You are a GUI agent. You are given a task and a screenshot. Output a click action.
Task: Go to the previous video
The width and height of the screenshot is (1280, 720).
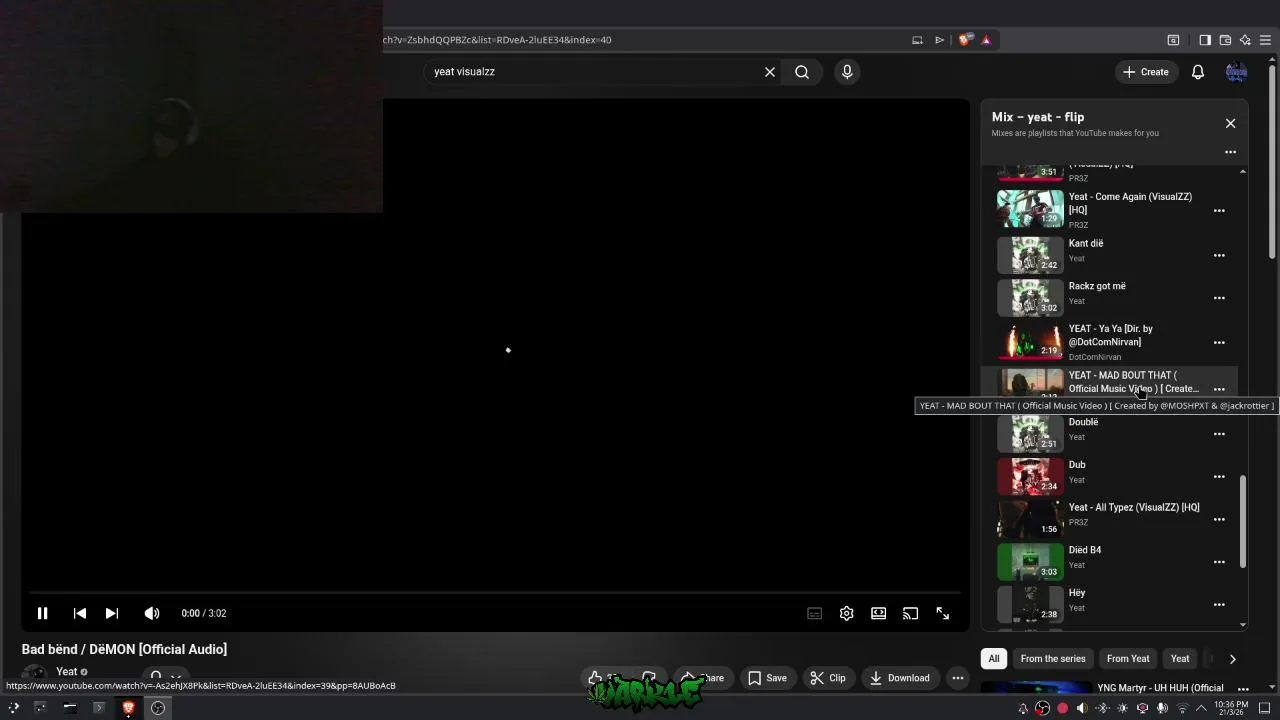(80, 613)
